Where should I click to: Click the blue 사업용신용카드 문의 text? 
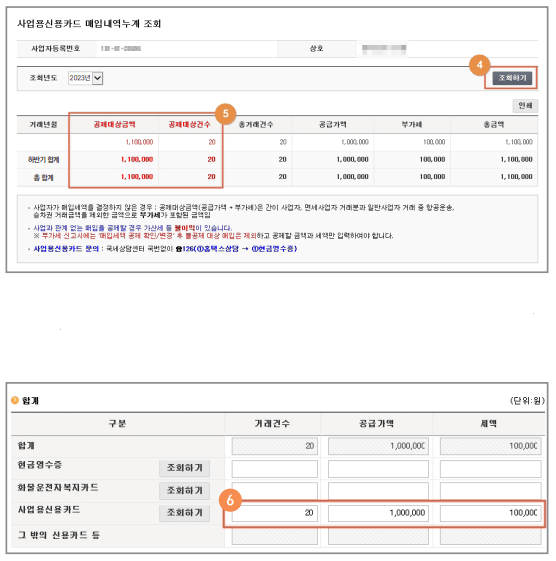[66, 249]
